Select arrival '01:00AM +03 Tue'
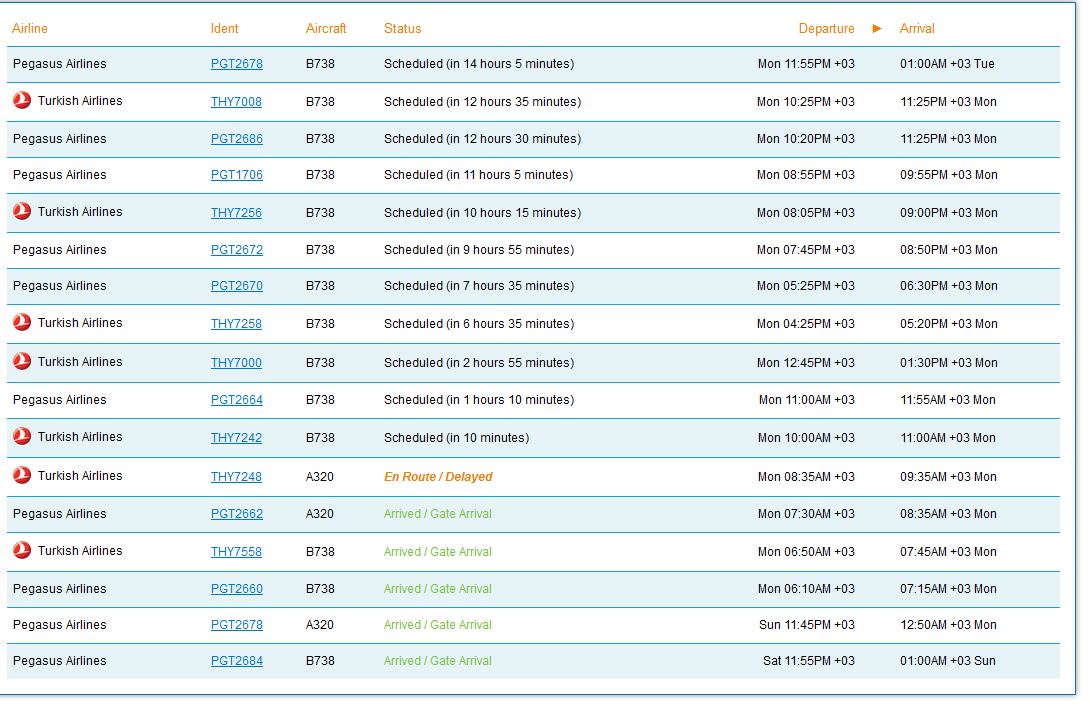Image resolution: width=1090 pixels, height=715 pixels. (947, 64)
